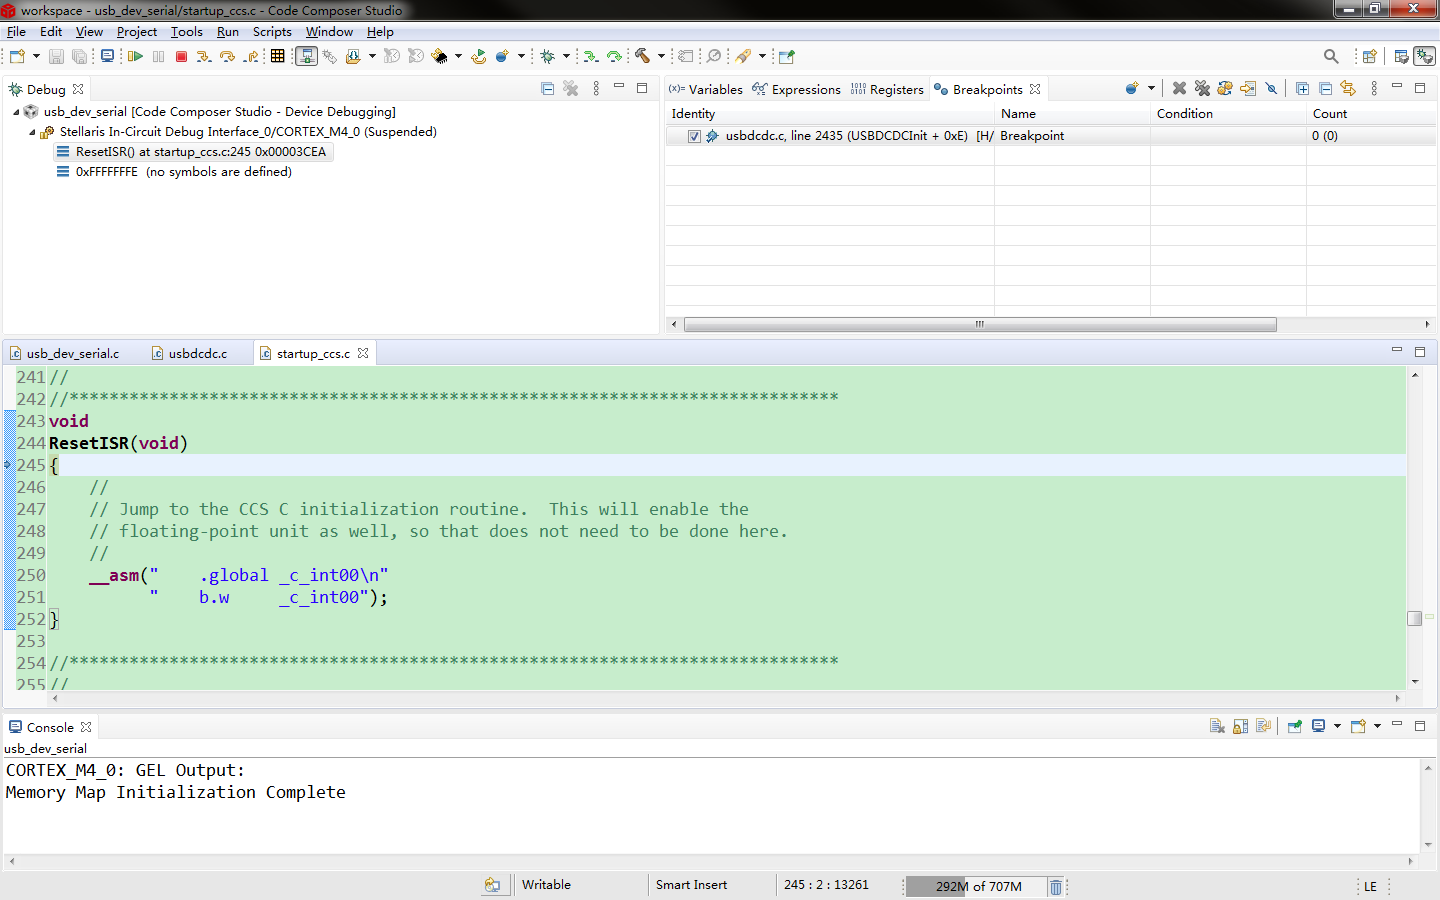Click the Count column header in Breakpoints
Viewport: 1440px width, 900px height.
1371,114
